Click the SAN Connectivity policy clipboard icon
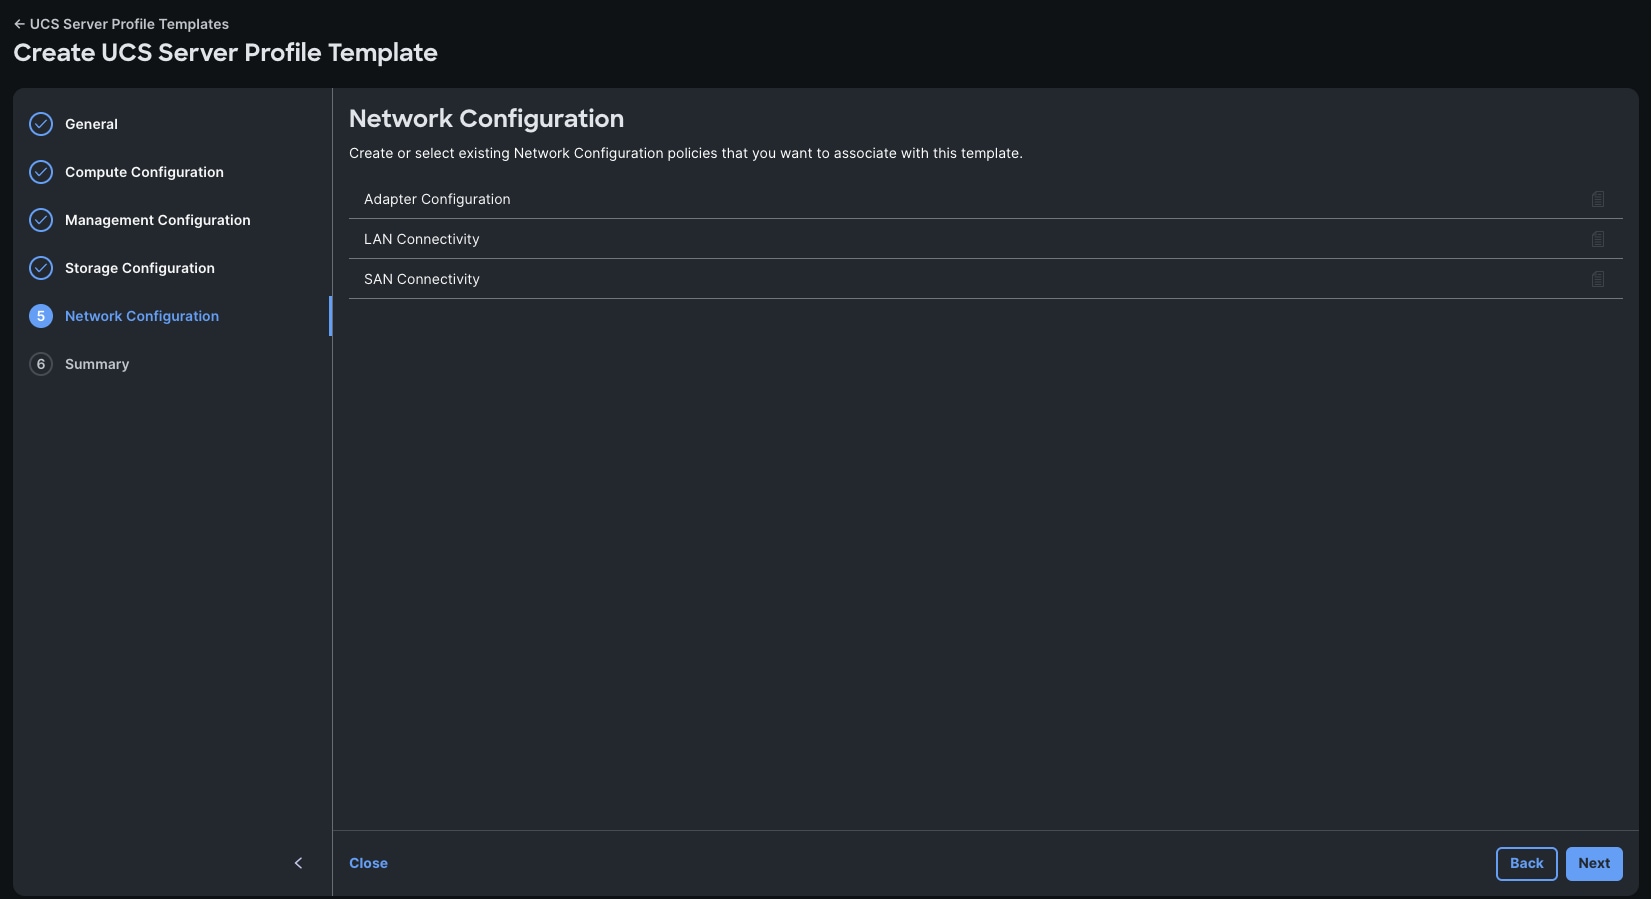 (x=1598, y=279)
